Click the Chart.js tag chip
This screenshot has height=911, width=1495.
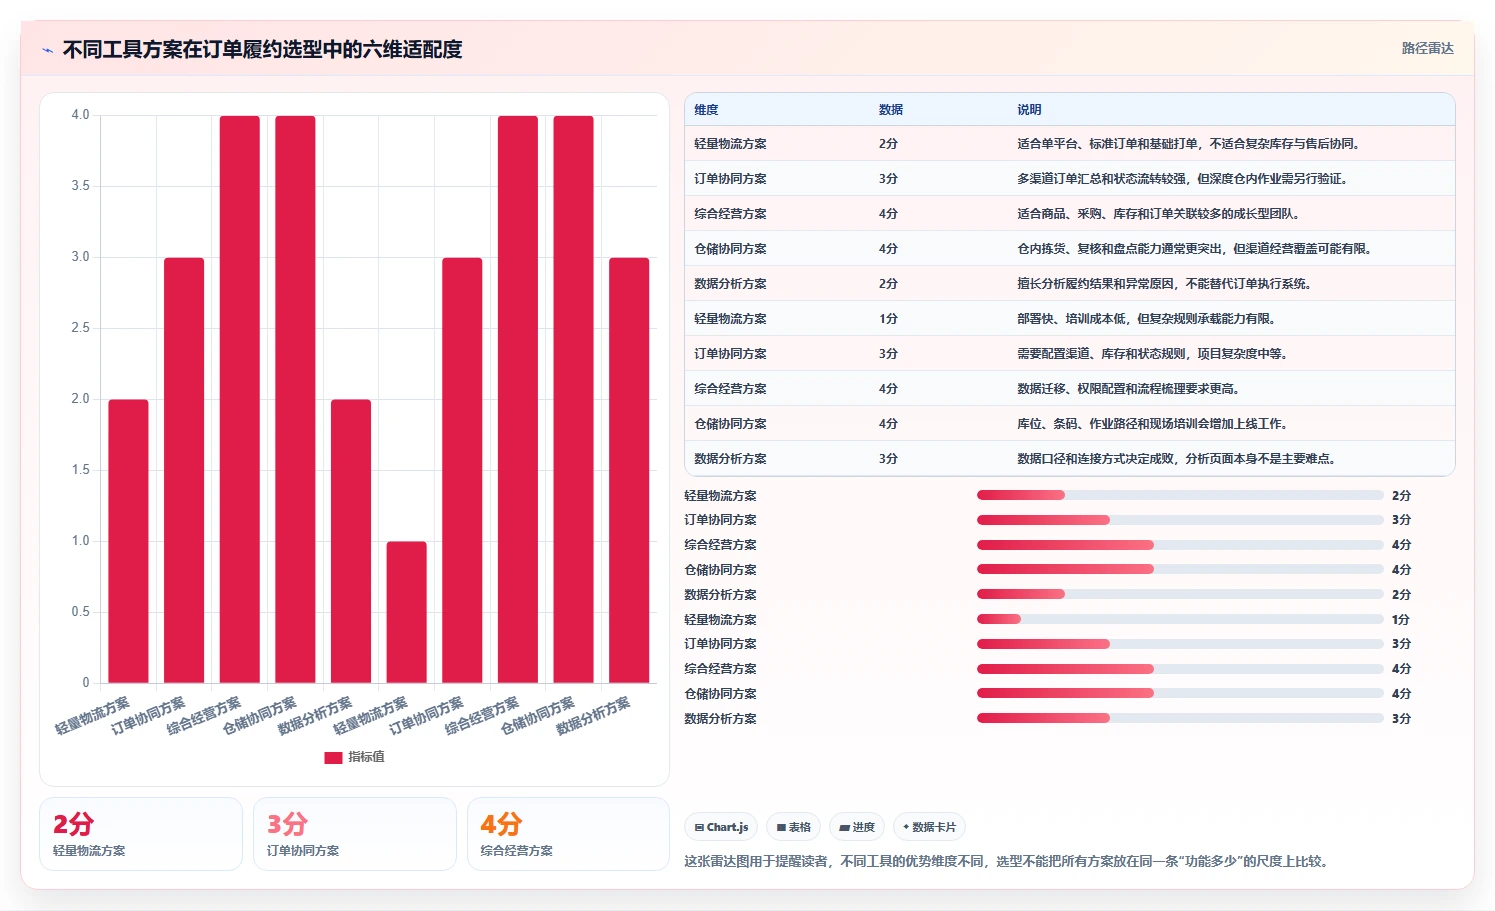(721, 827)
